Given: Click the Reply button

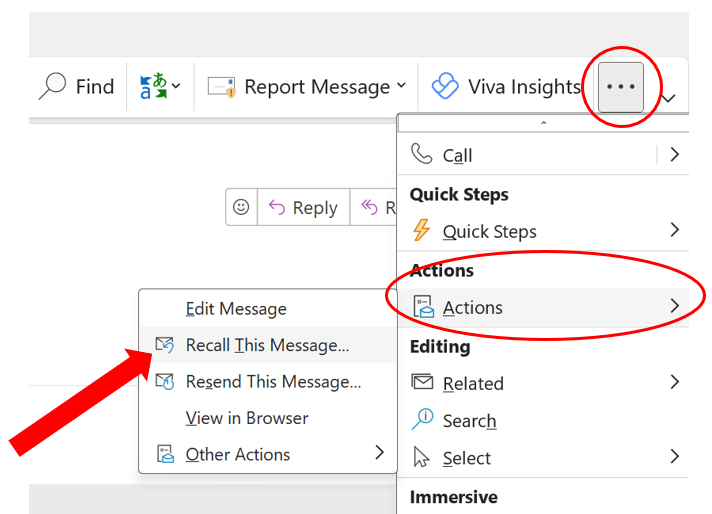Looking at the screenshot, I should [303, 208].
